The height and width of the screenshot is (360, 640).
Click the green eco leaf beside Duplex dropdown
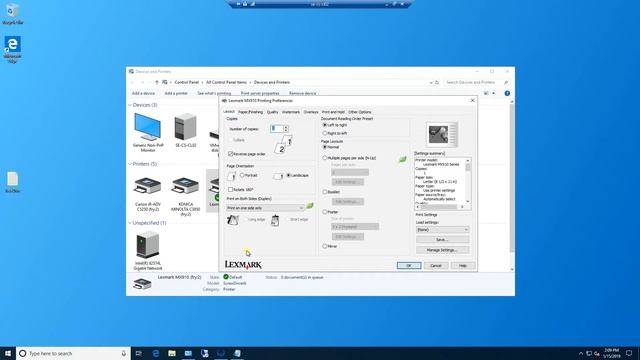(310, 206)
